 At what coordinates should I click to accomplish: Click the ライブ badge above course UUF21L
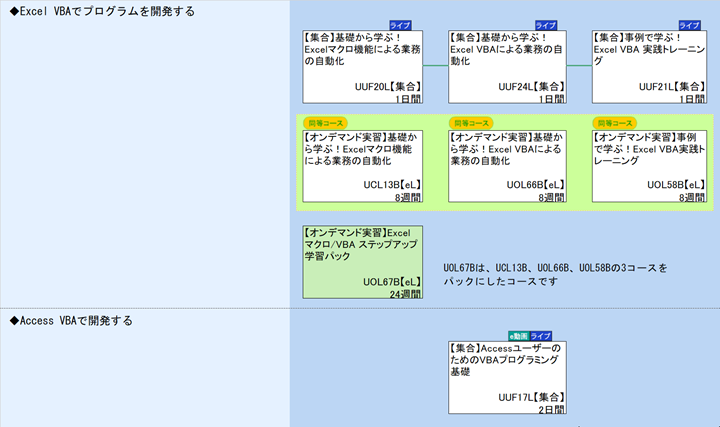(x=690, y=25)
